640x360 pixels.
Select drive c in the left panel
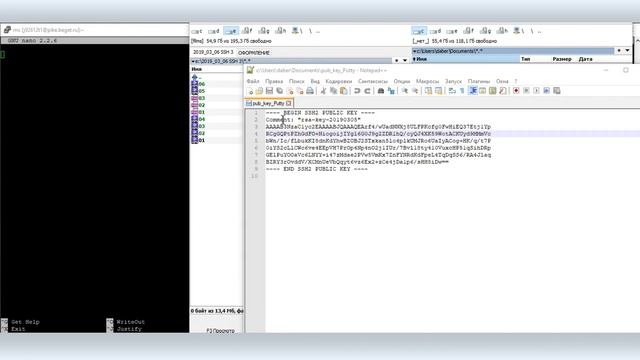point(197,31)
